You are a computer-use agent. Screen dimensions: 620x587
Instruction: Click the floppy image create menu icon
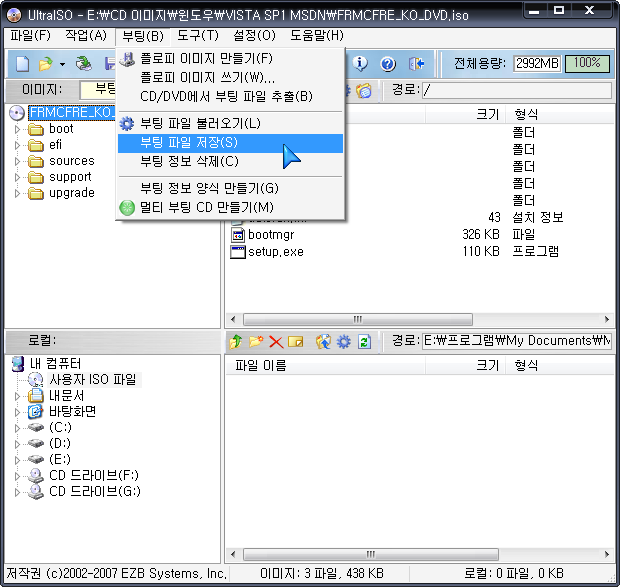pos(127,59)
